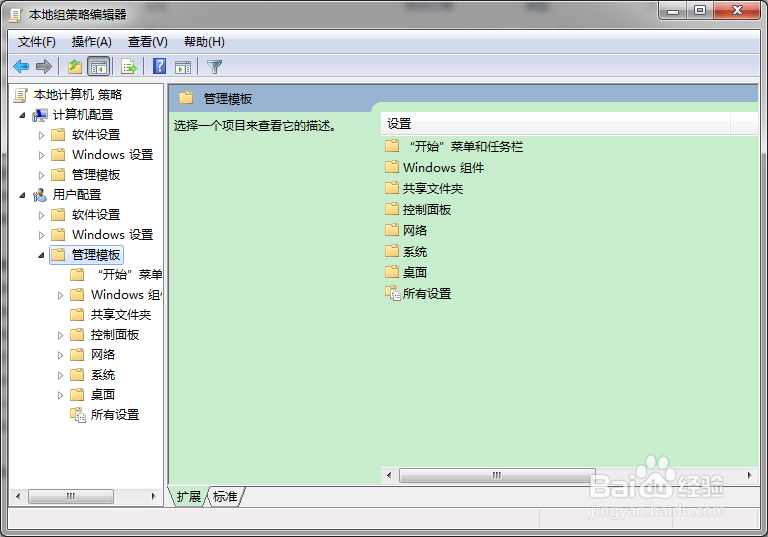Select 控制面板 in the right list

pos(427,210)
